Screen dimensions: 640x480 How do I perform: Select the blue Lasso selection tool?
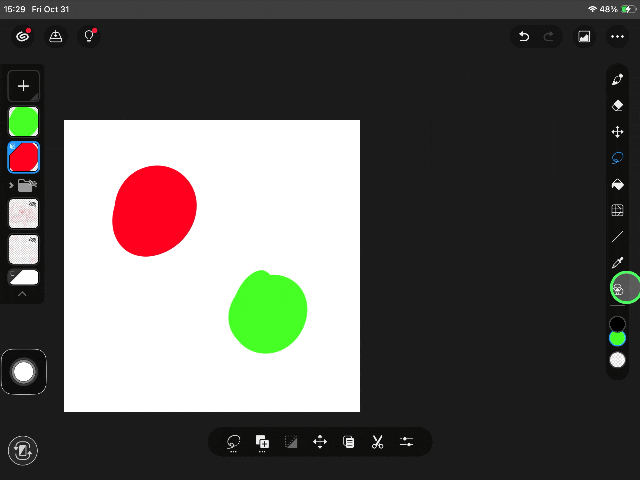click(x=618, y=158)
